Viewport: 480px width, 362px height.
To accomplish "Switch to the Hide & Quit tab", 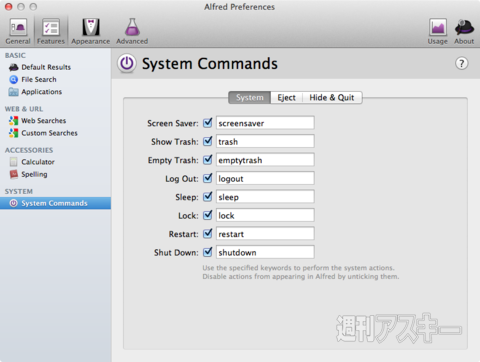I will 332,97.
